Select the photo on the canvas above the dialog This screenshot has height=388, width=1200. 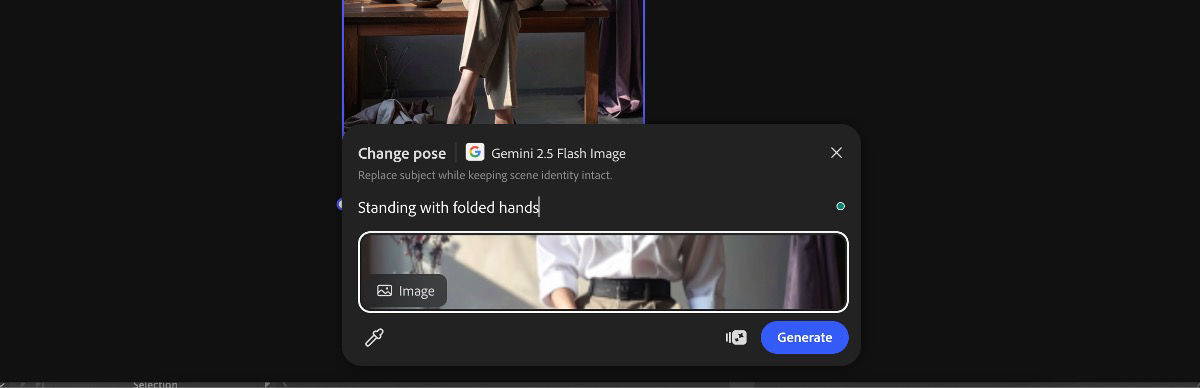494,62
